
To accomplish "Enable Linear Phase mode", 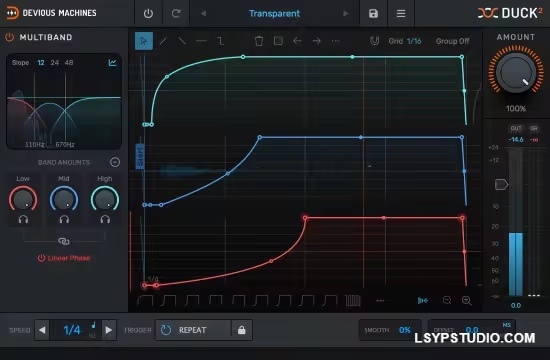I will tap(64, 258).
